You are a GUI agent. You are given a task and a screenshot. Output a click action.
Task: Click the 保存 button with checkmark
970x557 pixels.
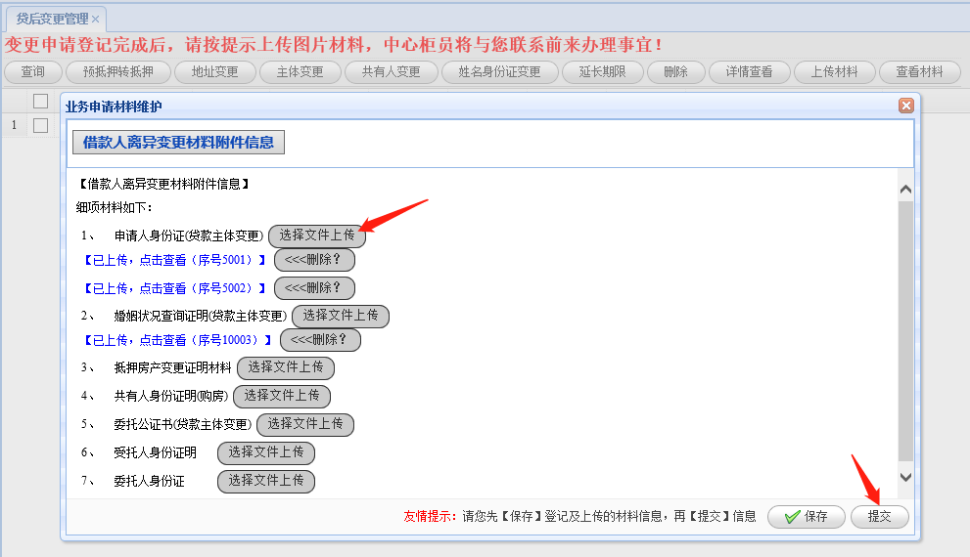click(805, 517)
